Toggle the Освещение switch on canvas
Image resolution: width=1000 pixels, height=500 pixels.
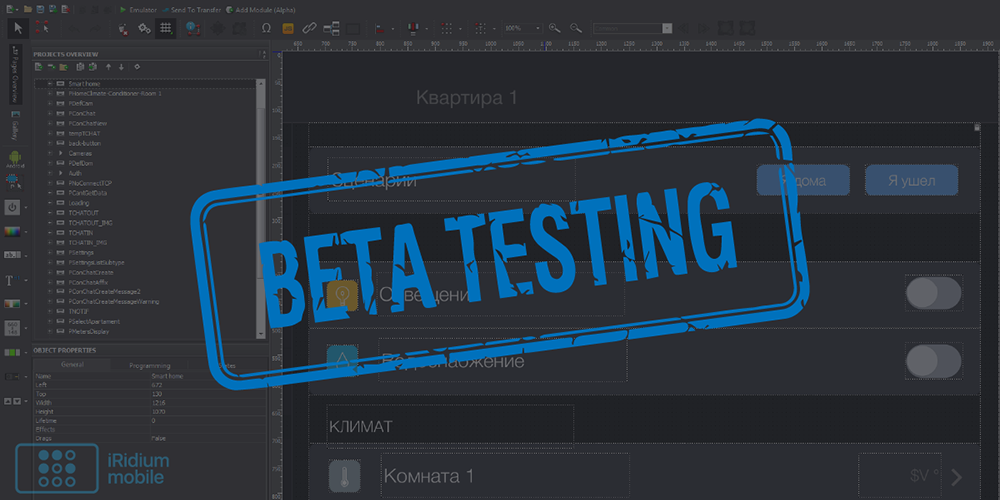(x=933, y=293)
